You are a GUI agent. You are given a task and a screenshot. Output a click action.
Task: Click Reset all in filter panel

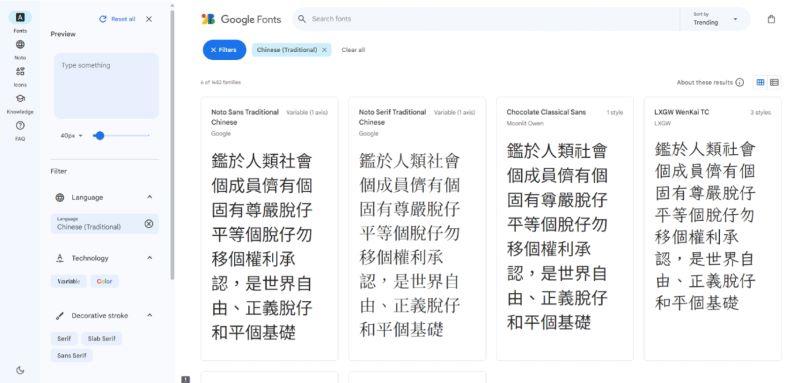tap(117, 19)
